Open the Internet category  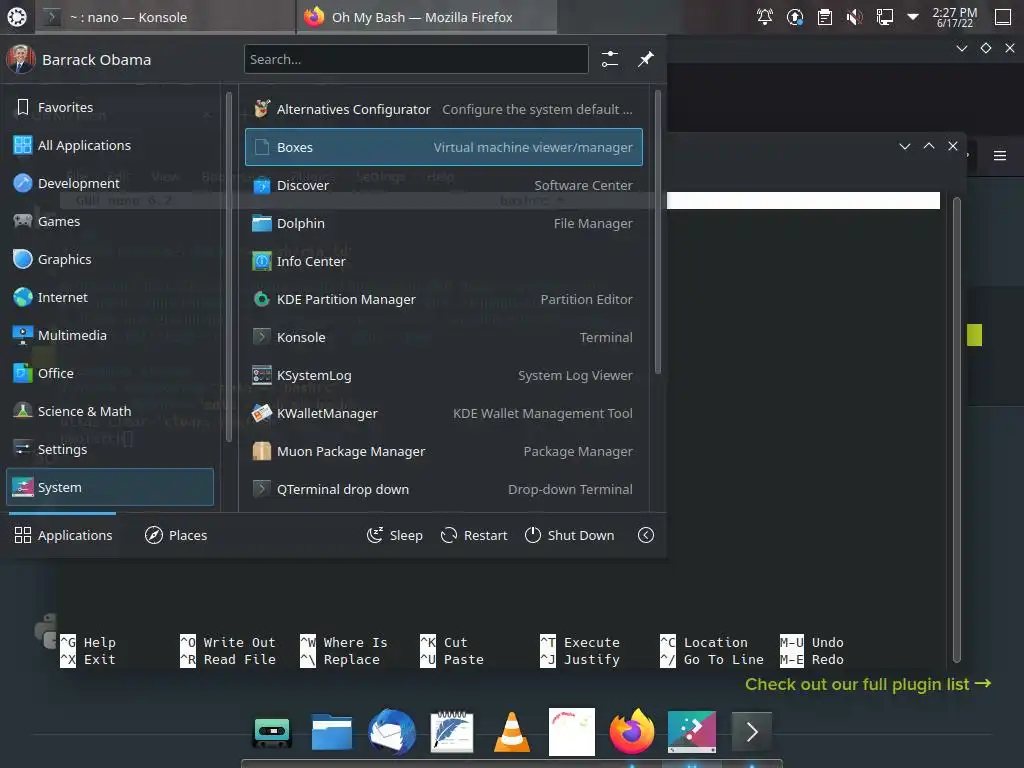click(x=110, y=297)
